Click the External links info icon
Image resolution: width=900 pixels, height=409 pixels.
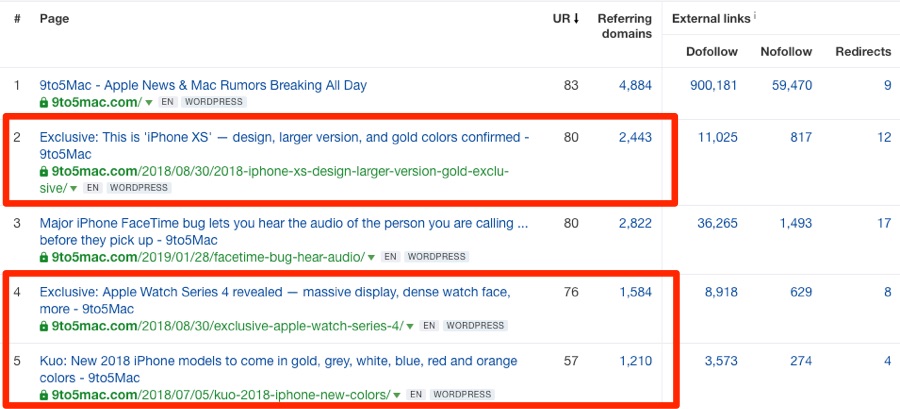pos(755,16)
